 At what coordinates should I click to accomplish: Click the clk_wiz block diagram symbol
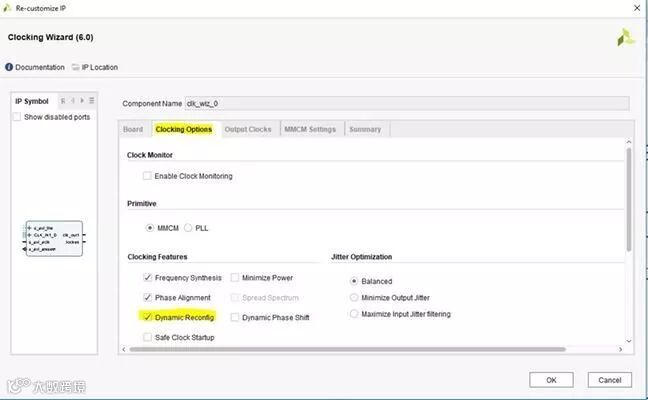pyautogui.click(x=54, y=238)
